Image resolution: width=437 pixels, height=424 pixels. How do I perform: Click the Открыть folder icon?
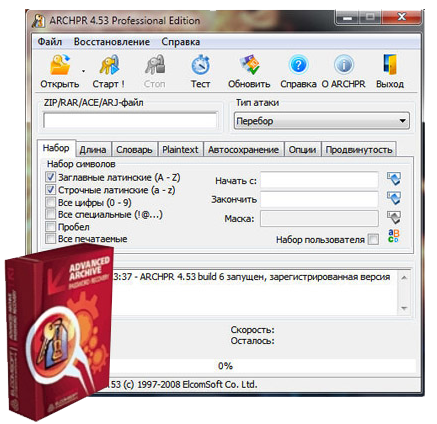click(60, 65)
